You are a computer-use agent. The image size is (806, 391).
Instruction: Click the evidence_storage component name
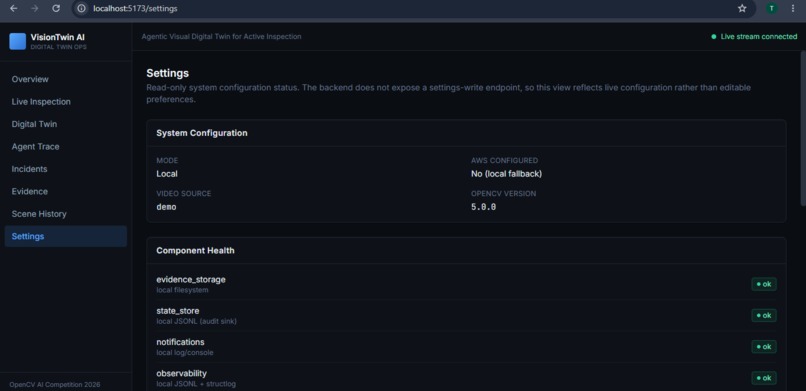(x=191, y=280)
